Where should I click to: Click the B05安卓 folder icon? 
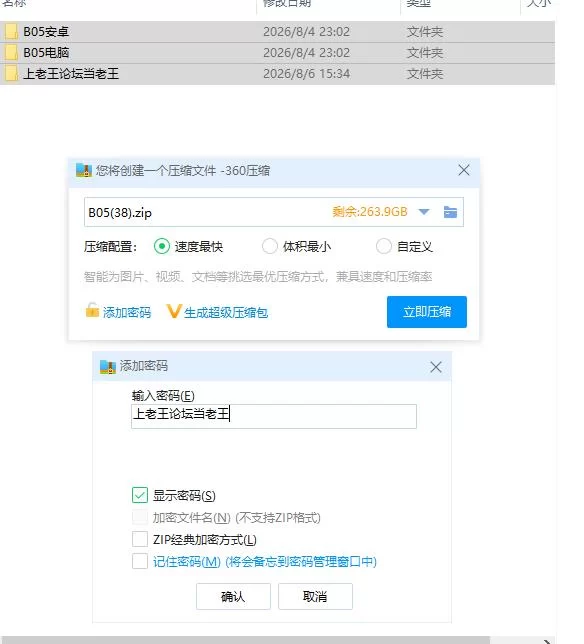pyautogui.click(x=11, y=32)
